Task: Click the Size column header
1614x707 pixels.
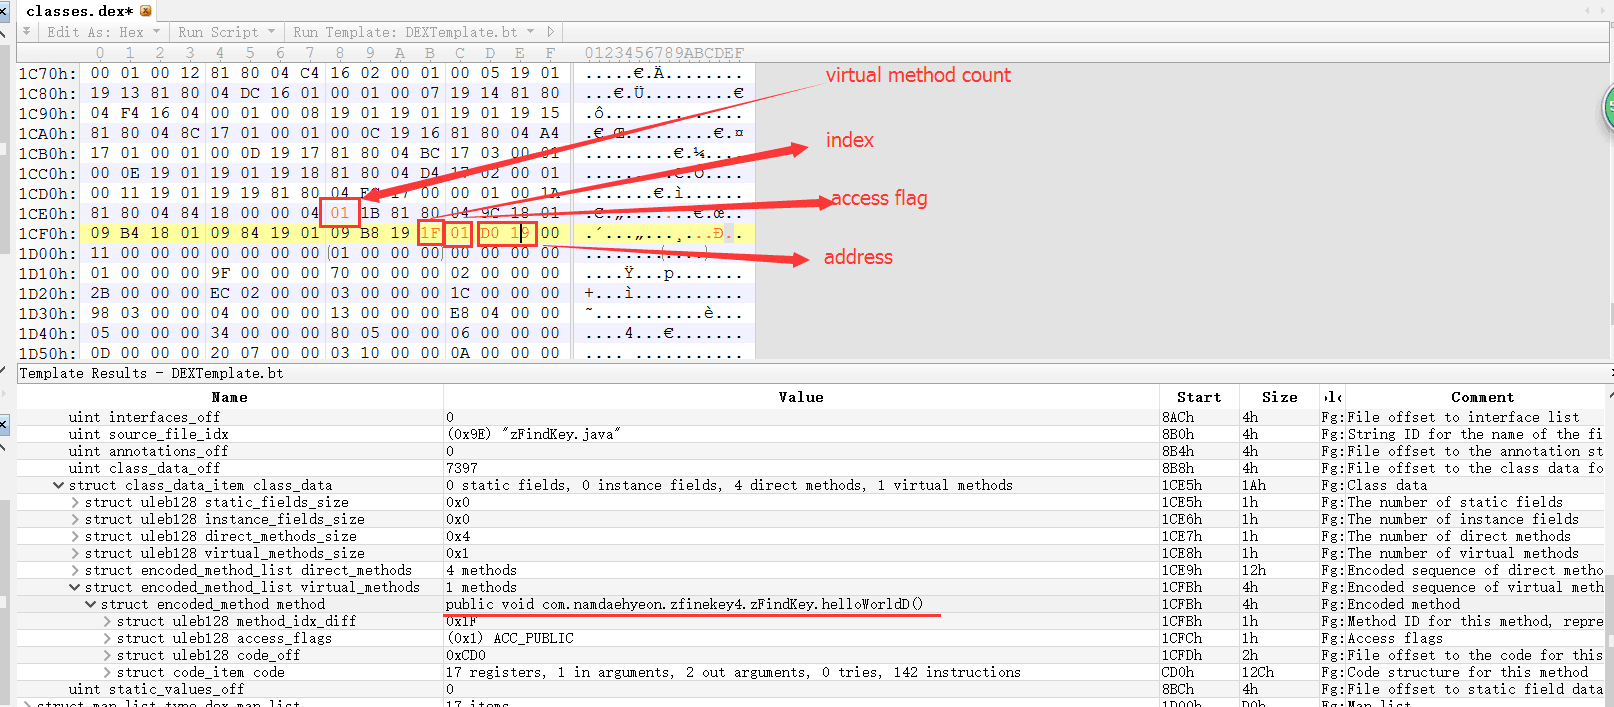Action: point(1279,397)
